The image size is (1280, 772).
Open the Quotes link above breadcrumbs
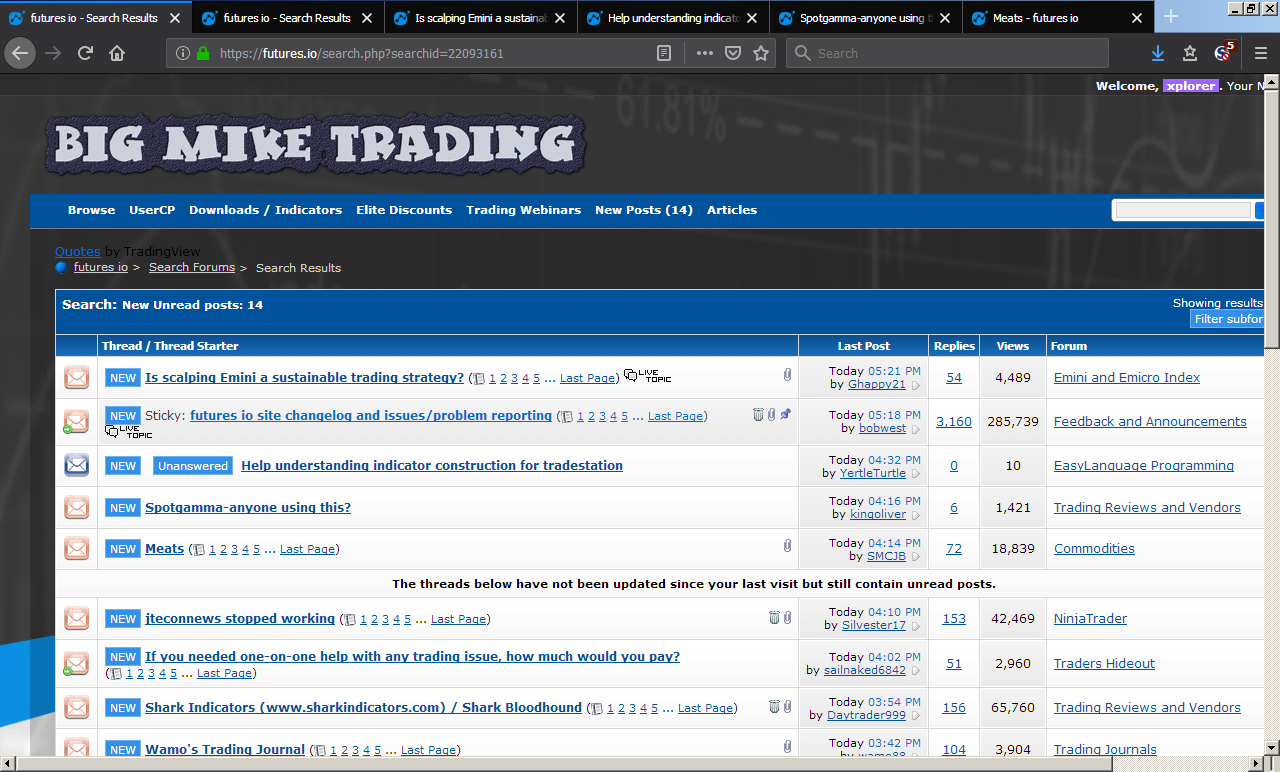coord(78,252)
